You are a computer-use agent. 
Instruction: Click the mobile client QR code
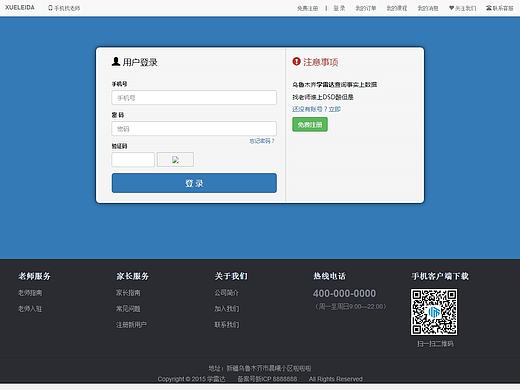pos(434,312)
